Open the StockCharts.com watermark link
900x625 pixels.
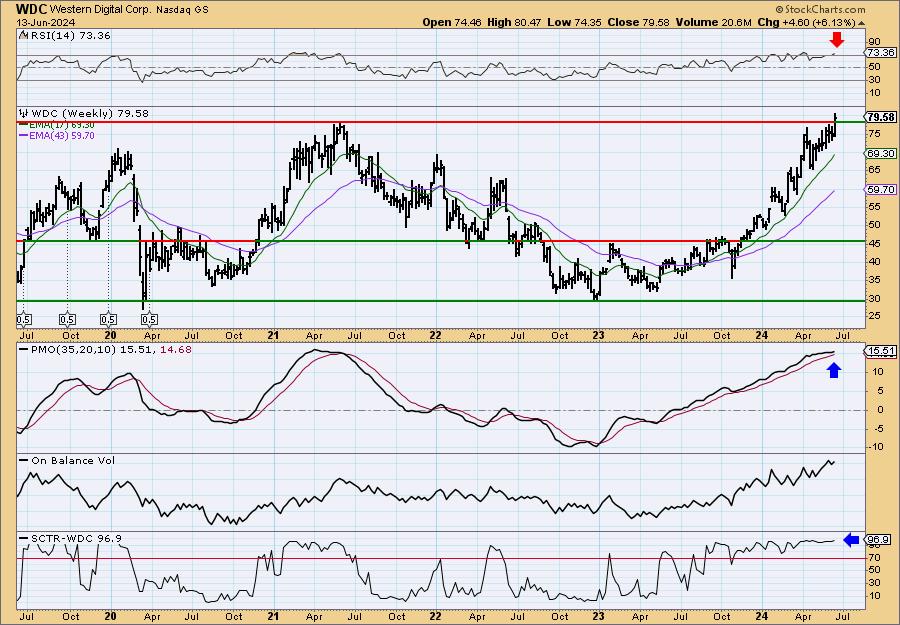click(824, 9)
